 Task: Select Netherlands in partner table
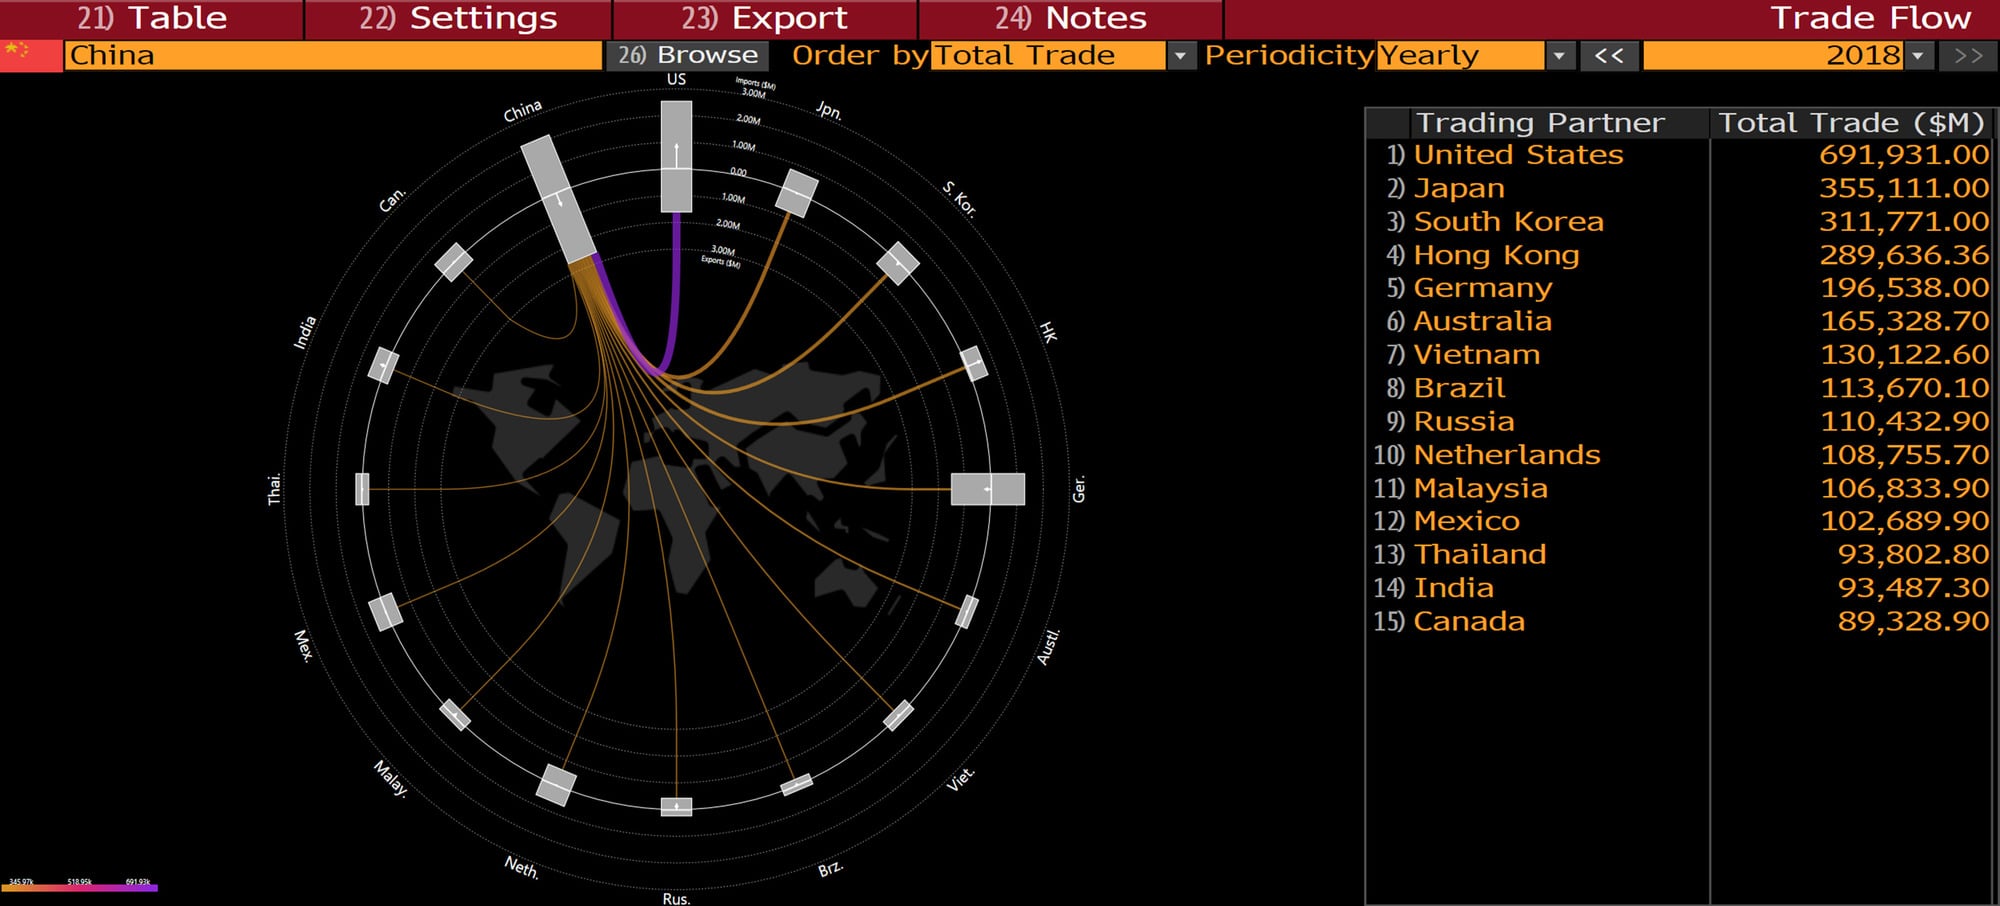[1507, 455]
